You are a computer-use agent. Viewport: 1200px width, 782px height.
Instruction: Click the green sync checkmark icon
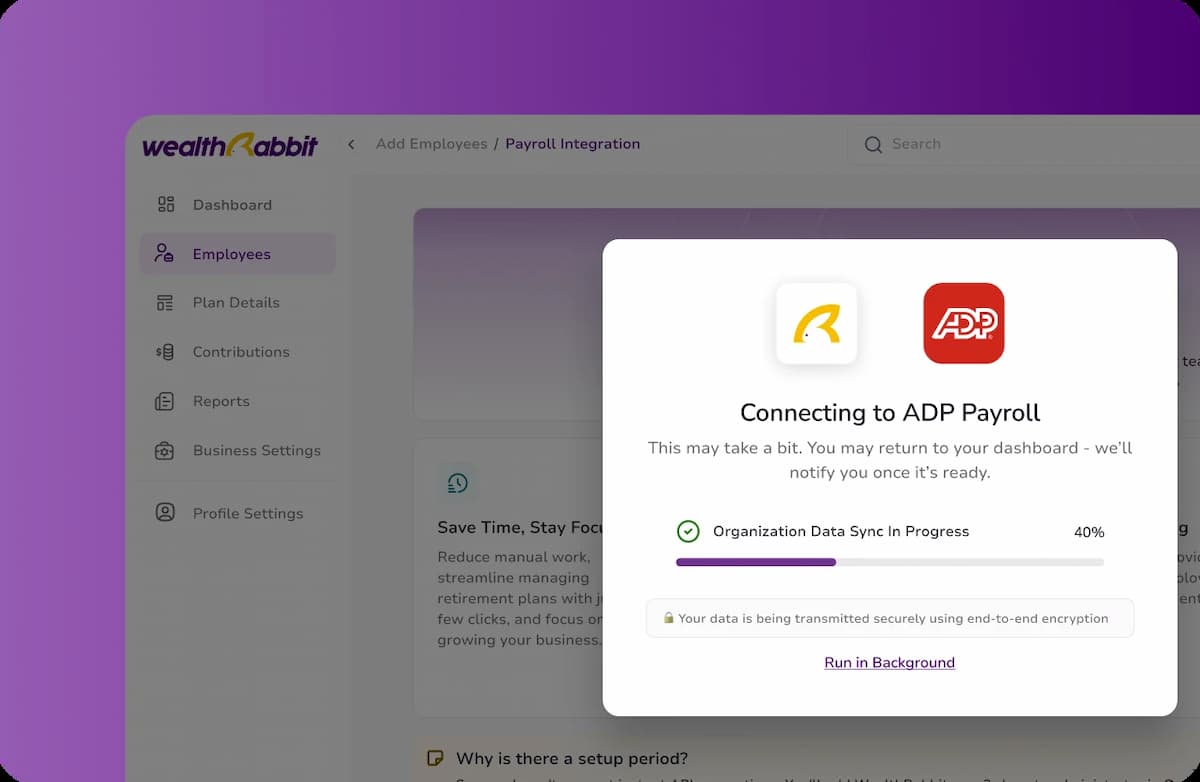(x=688, y=531)
